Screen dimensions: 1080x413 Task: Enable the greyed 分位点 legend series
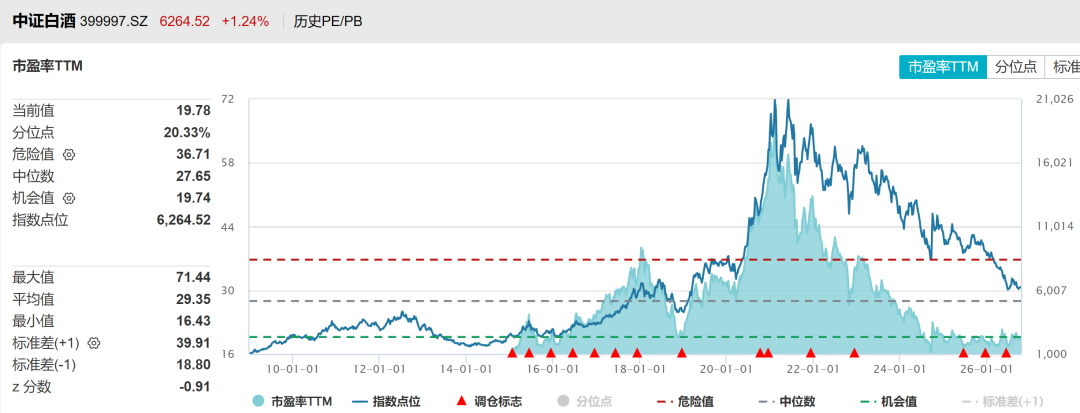[x=585, y=401]
